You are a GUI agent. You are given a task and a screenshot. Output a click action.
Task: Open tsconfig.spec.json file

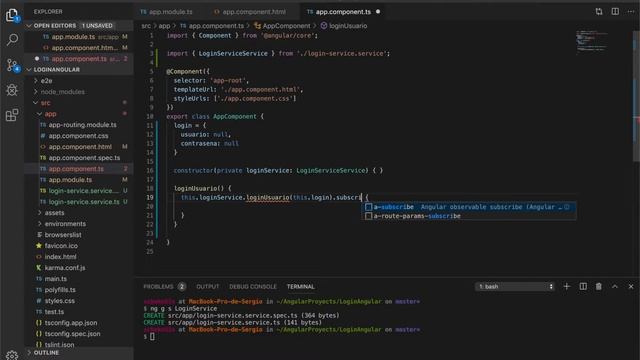coord(79,334)
